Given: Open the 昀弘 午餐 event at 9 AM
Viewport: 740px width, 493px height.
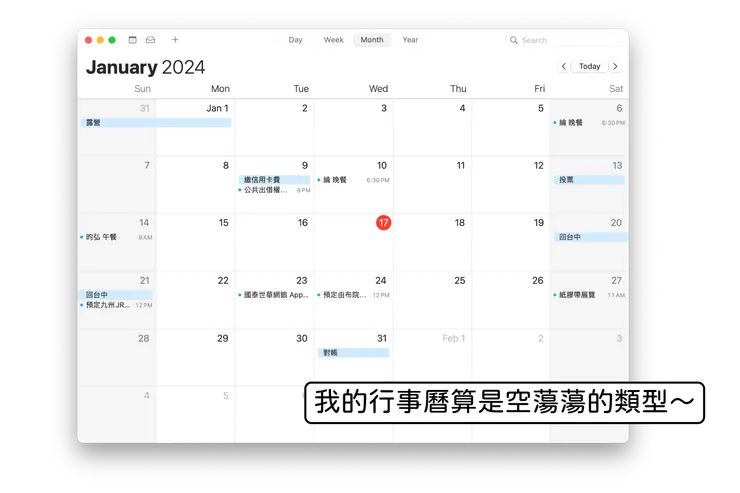Looking at the screenshot, I should [x=116, y=237].
